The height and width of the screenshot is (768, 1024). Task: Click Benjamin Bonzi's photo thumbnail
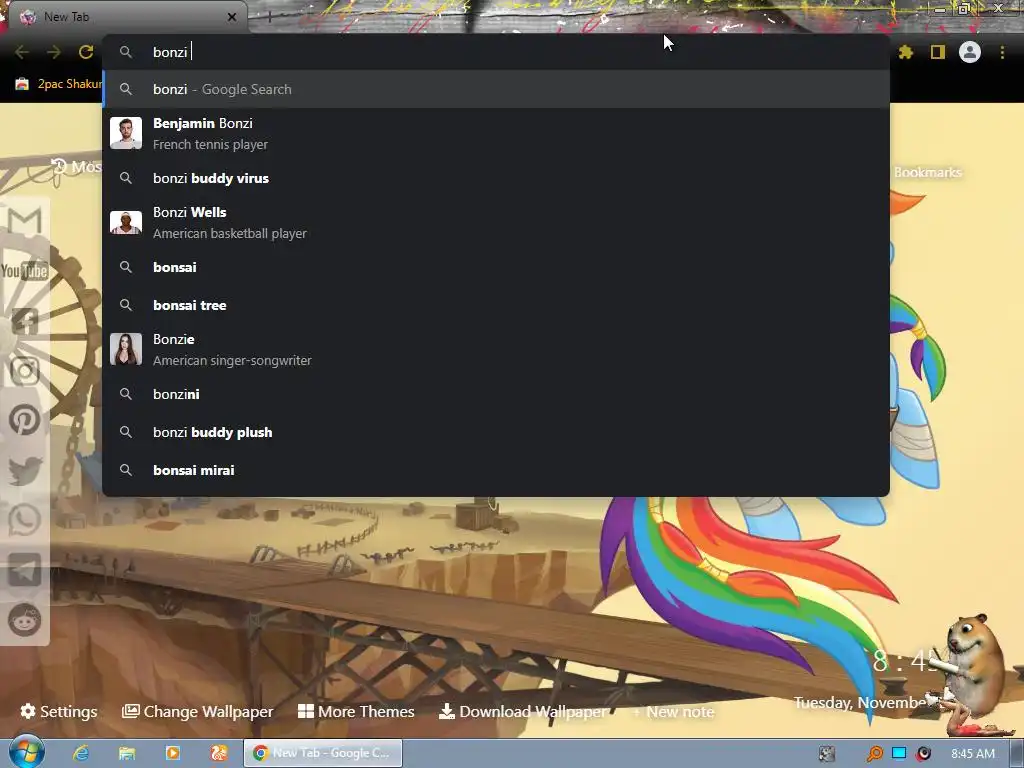[126, 133]
